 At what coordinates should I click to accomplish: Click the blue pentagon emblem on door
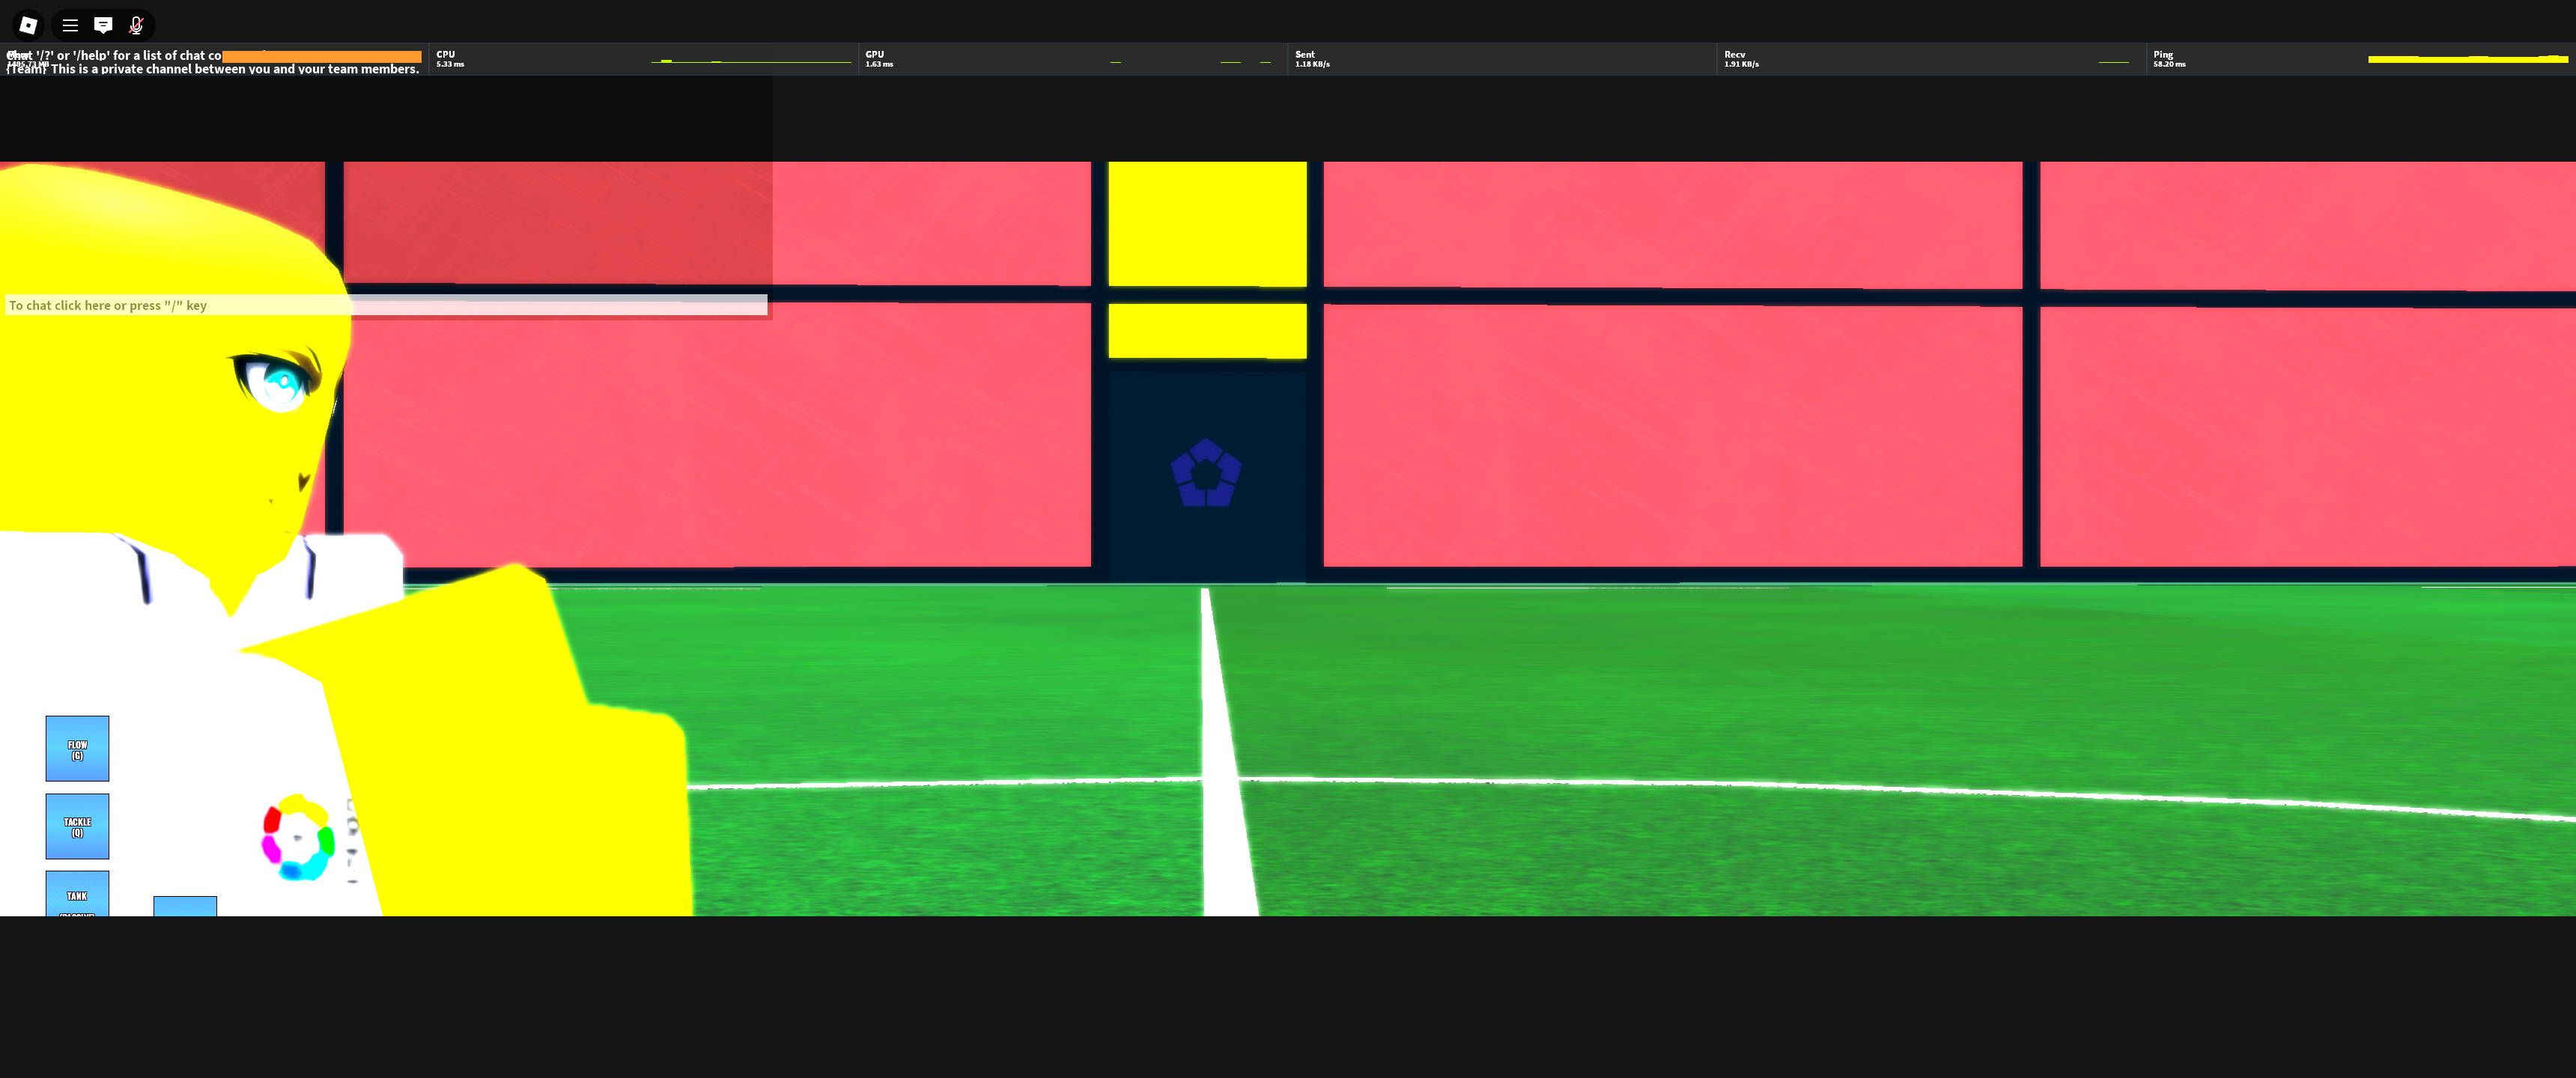[x=1206, y=473]
